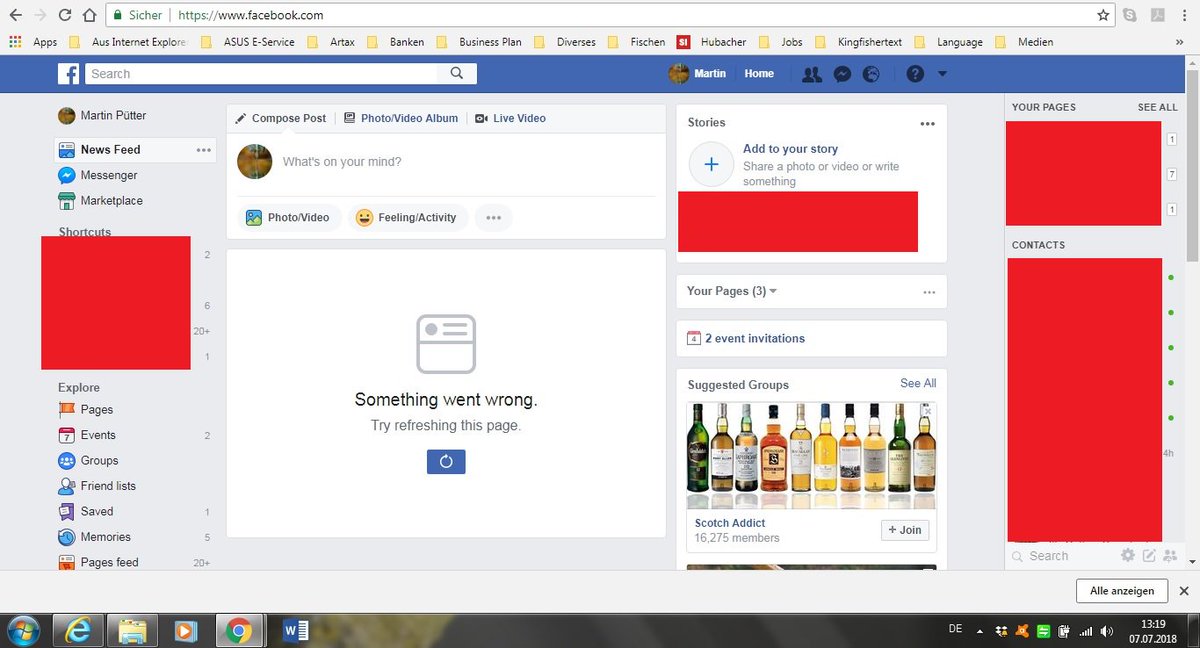Reload the page in Chrome

tap(64, 15)
